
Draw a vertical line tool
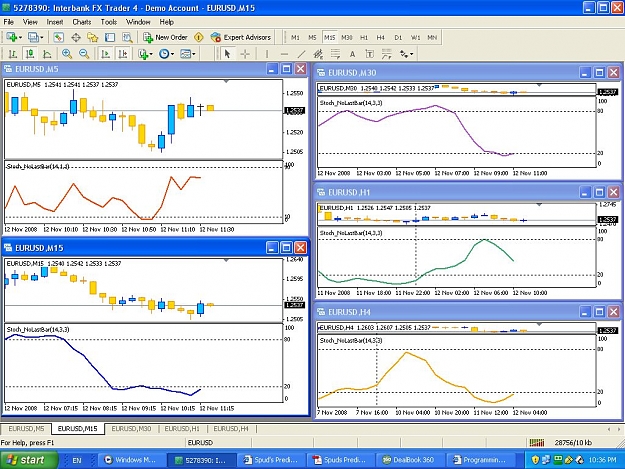[267, 54]
